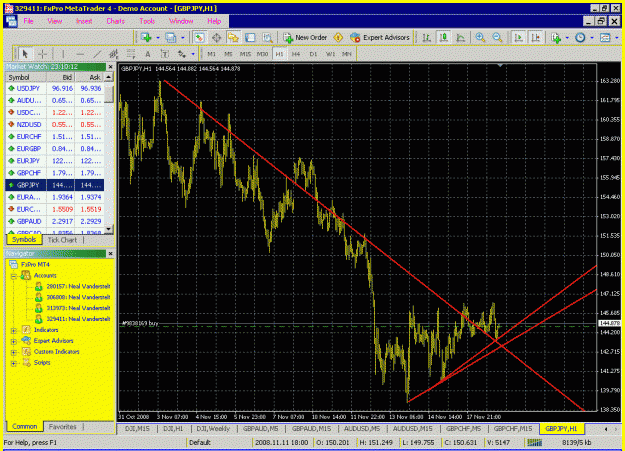Open the Periods dropdown arrow
The image size is (625, 451).
tap(592, 38)
